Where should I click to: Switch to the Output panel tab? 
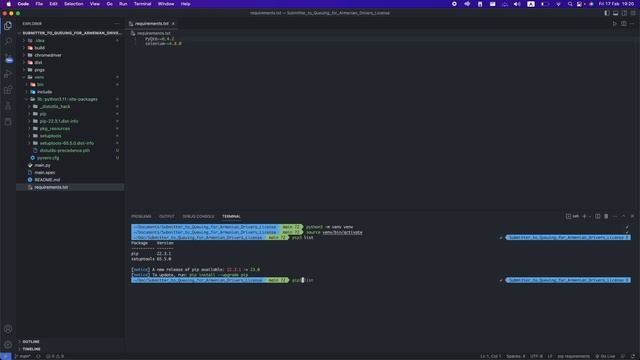coord(167,216)
